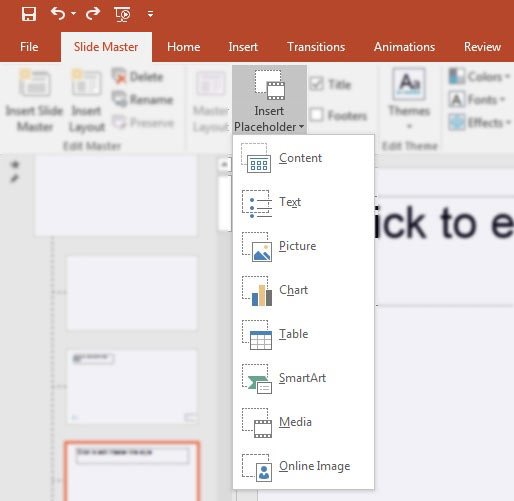This screenshot has height=501, width=514.
Task: Expand the Colors dropdown
Action: point(479,76)
